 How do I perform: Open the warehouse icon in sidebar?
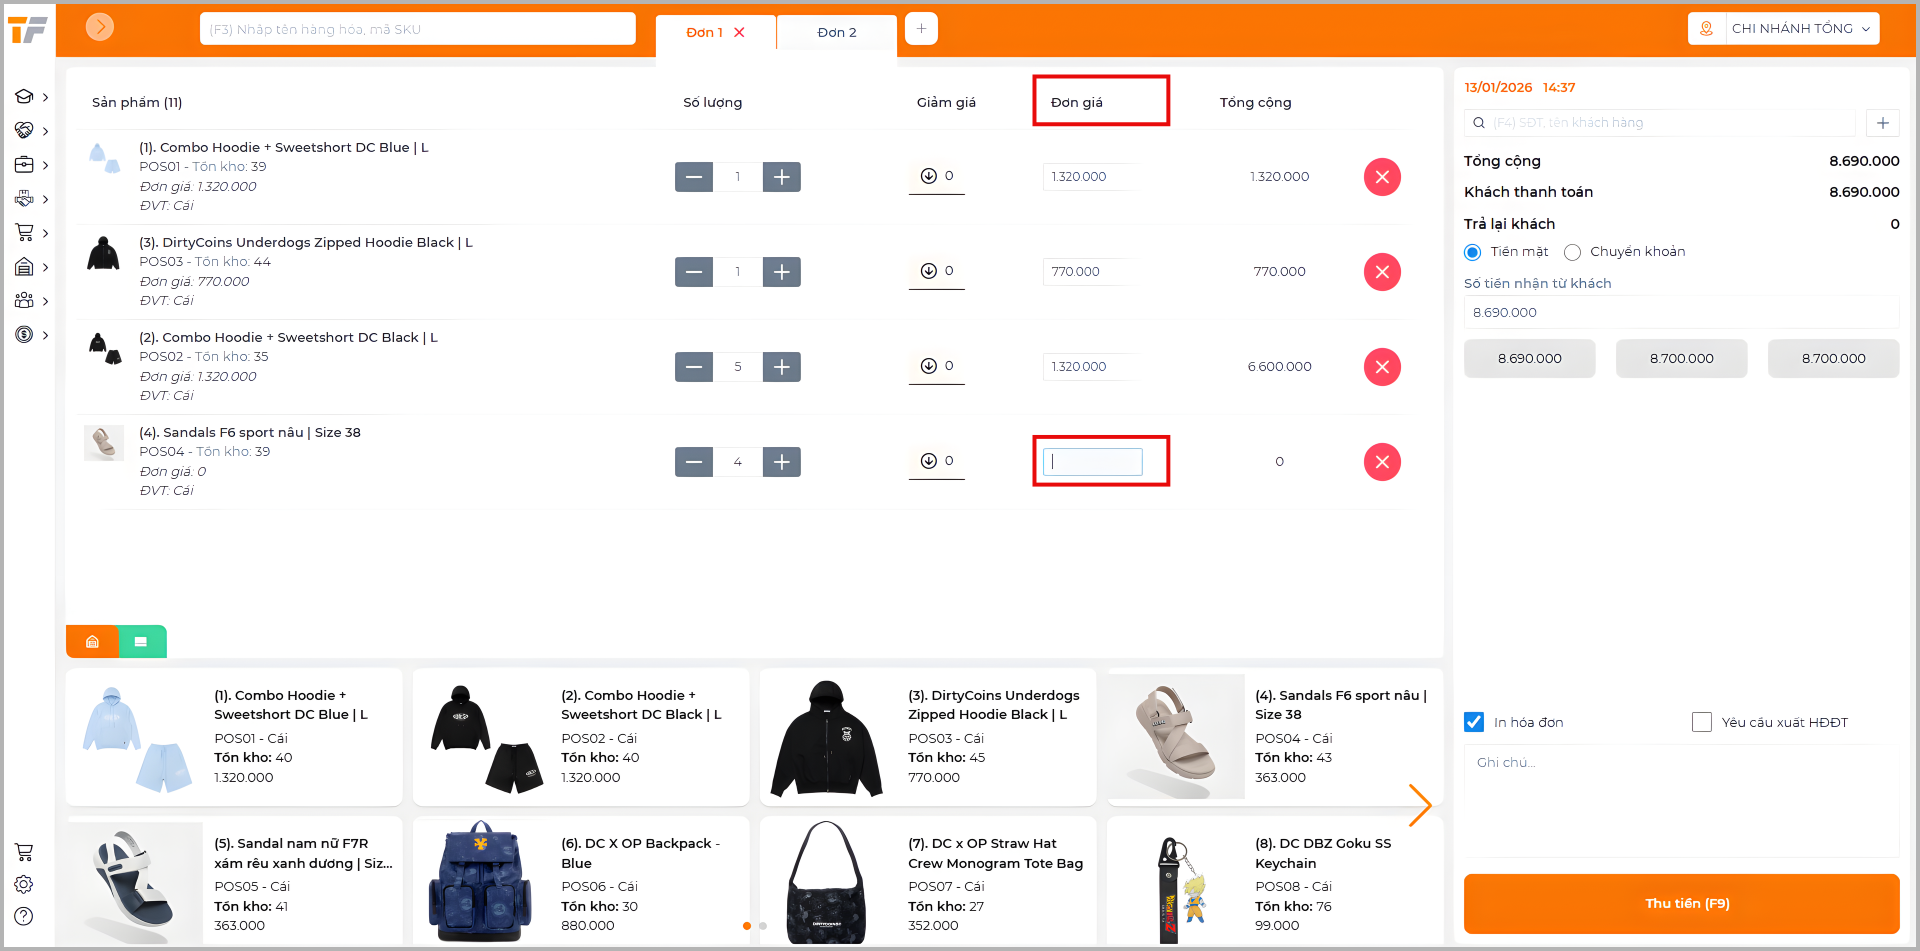tap(25, 267)
